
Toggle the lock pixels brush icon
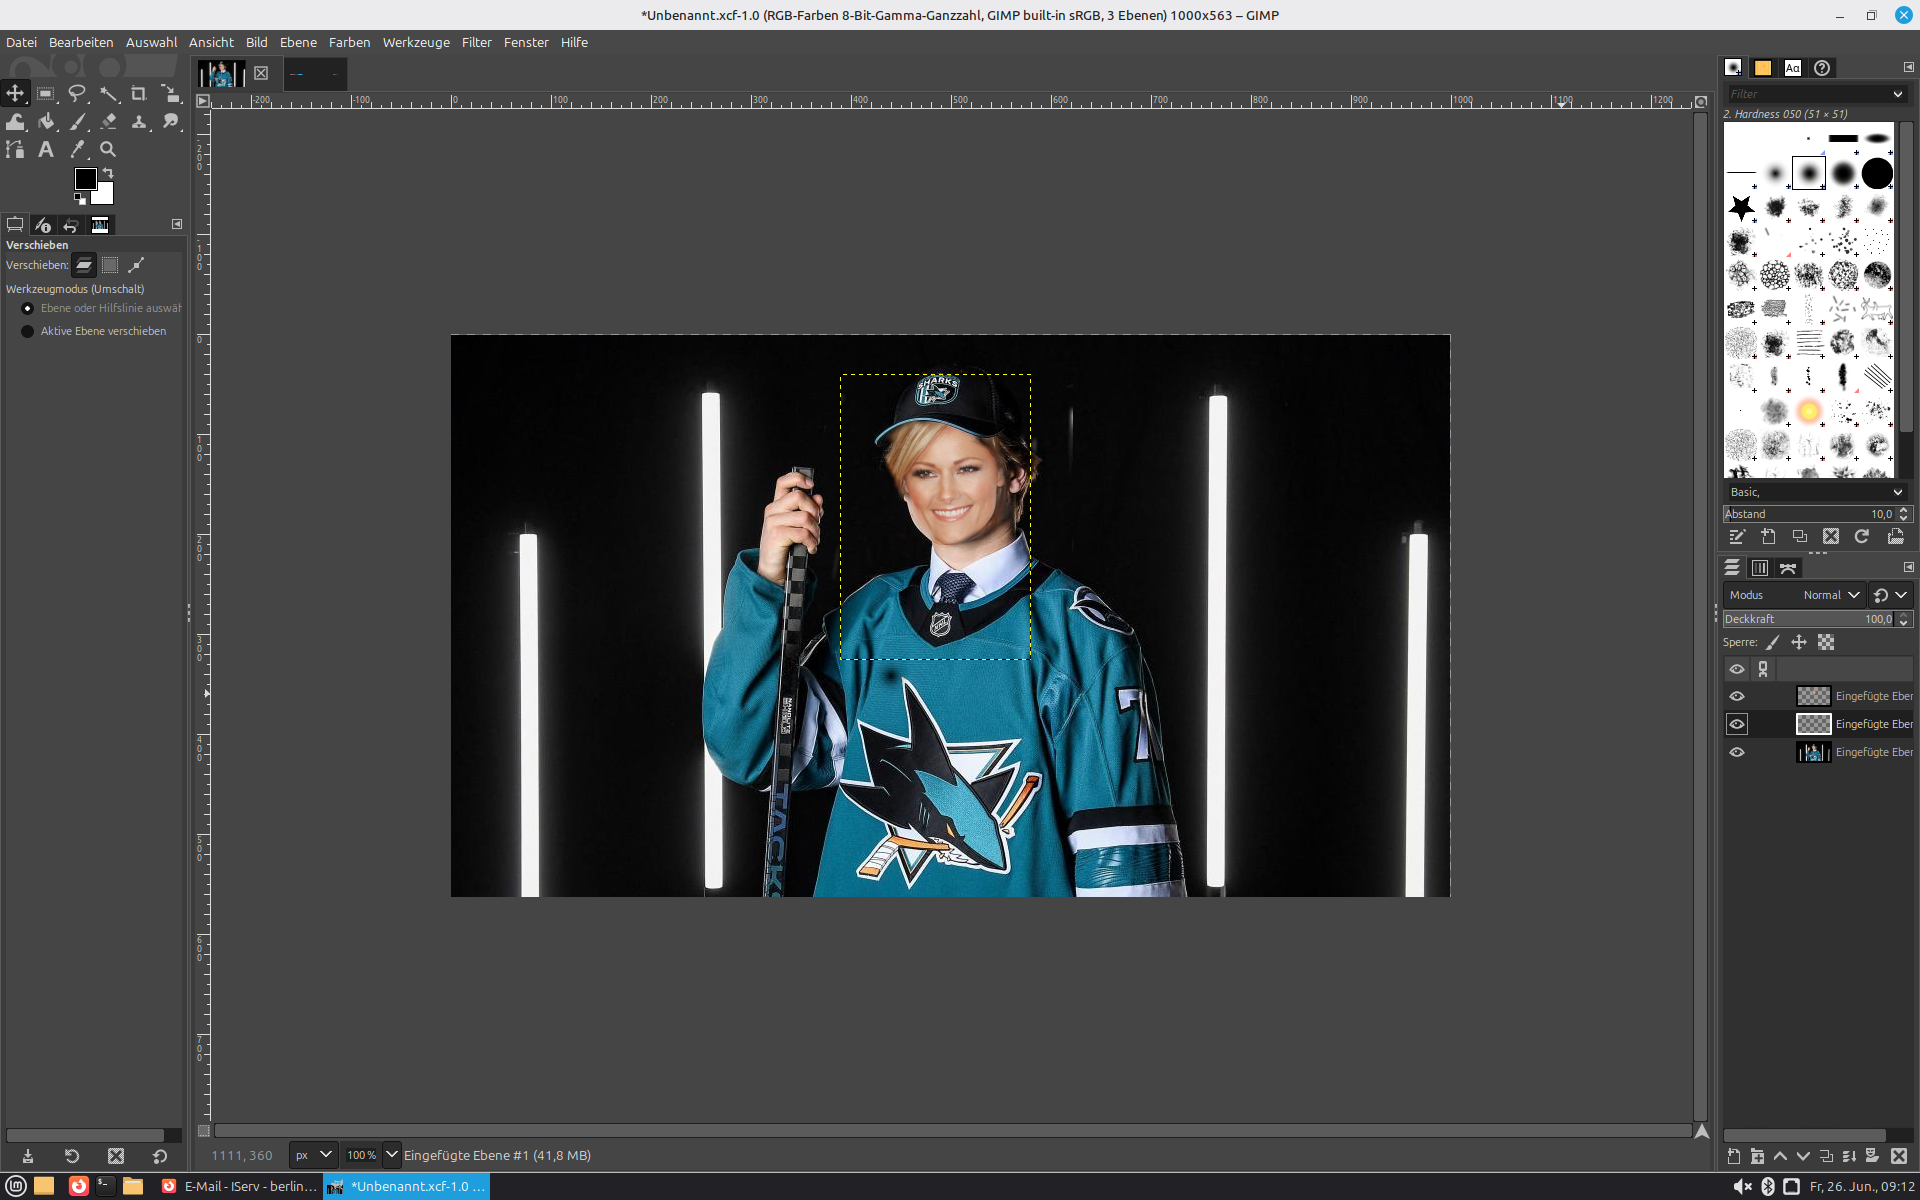(1772, 643)
